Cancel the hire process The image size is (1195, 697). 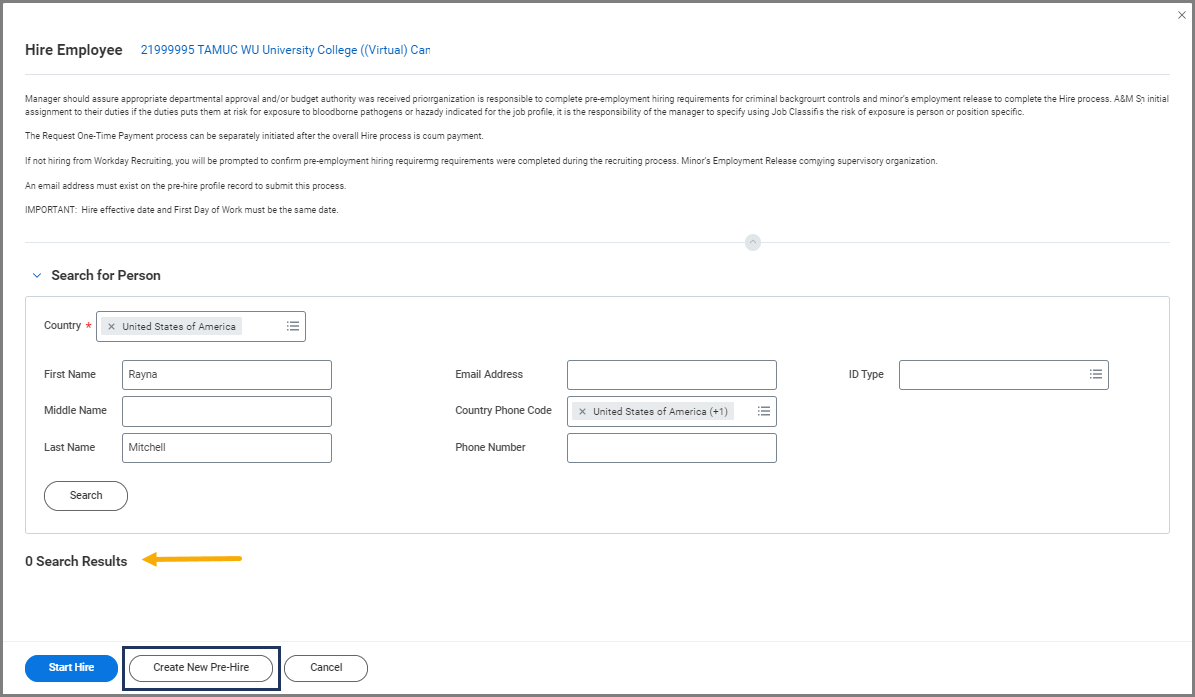[326, 668]
